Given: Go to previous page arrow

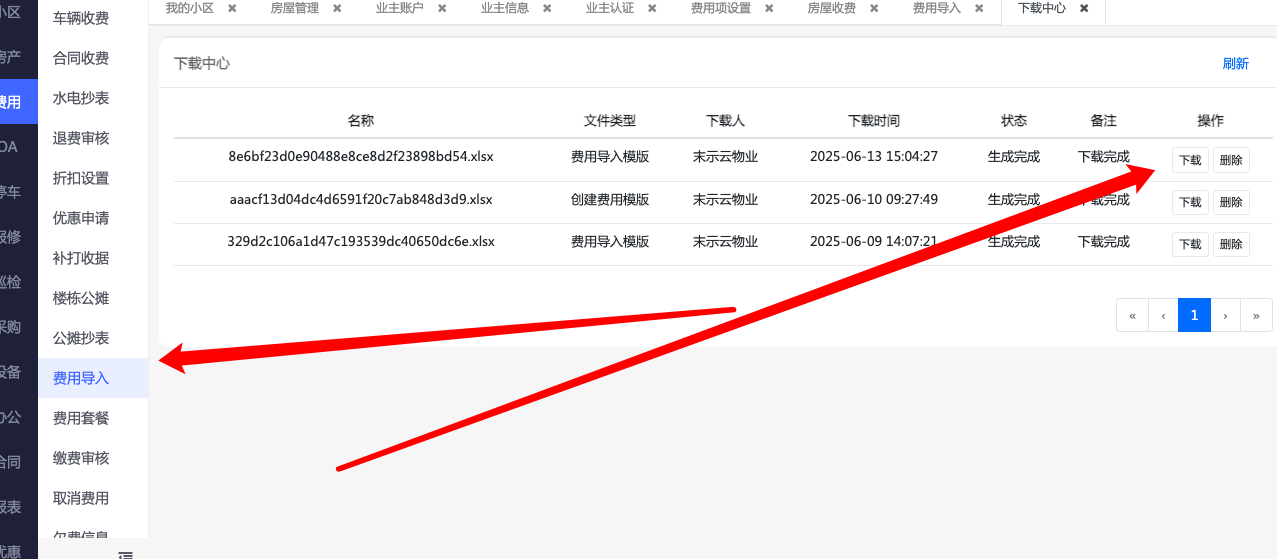Looking at the screenshot, I should coord(1163,315).
